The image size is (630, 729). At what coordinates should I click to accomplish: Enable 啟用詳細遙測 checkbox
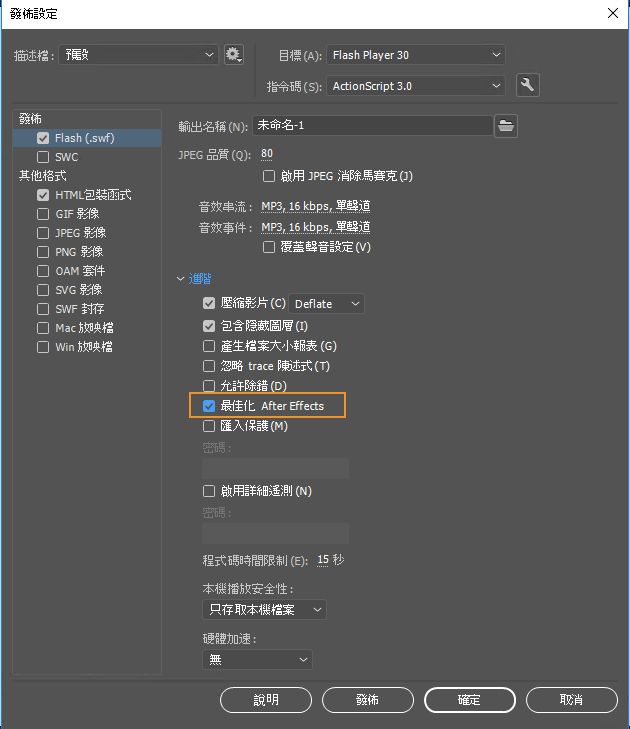(x=209, y=491)
